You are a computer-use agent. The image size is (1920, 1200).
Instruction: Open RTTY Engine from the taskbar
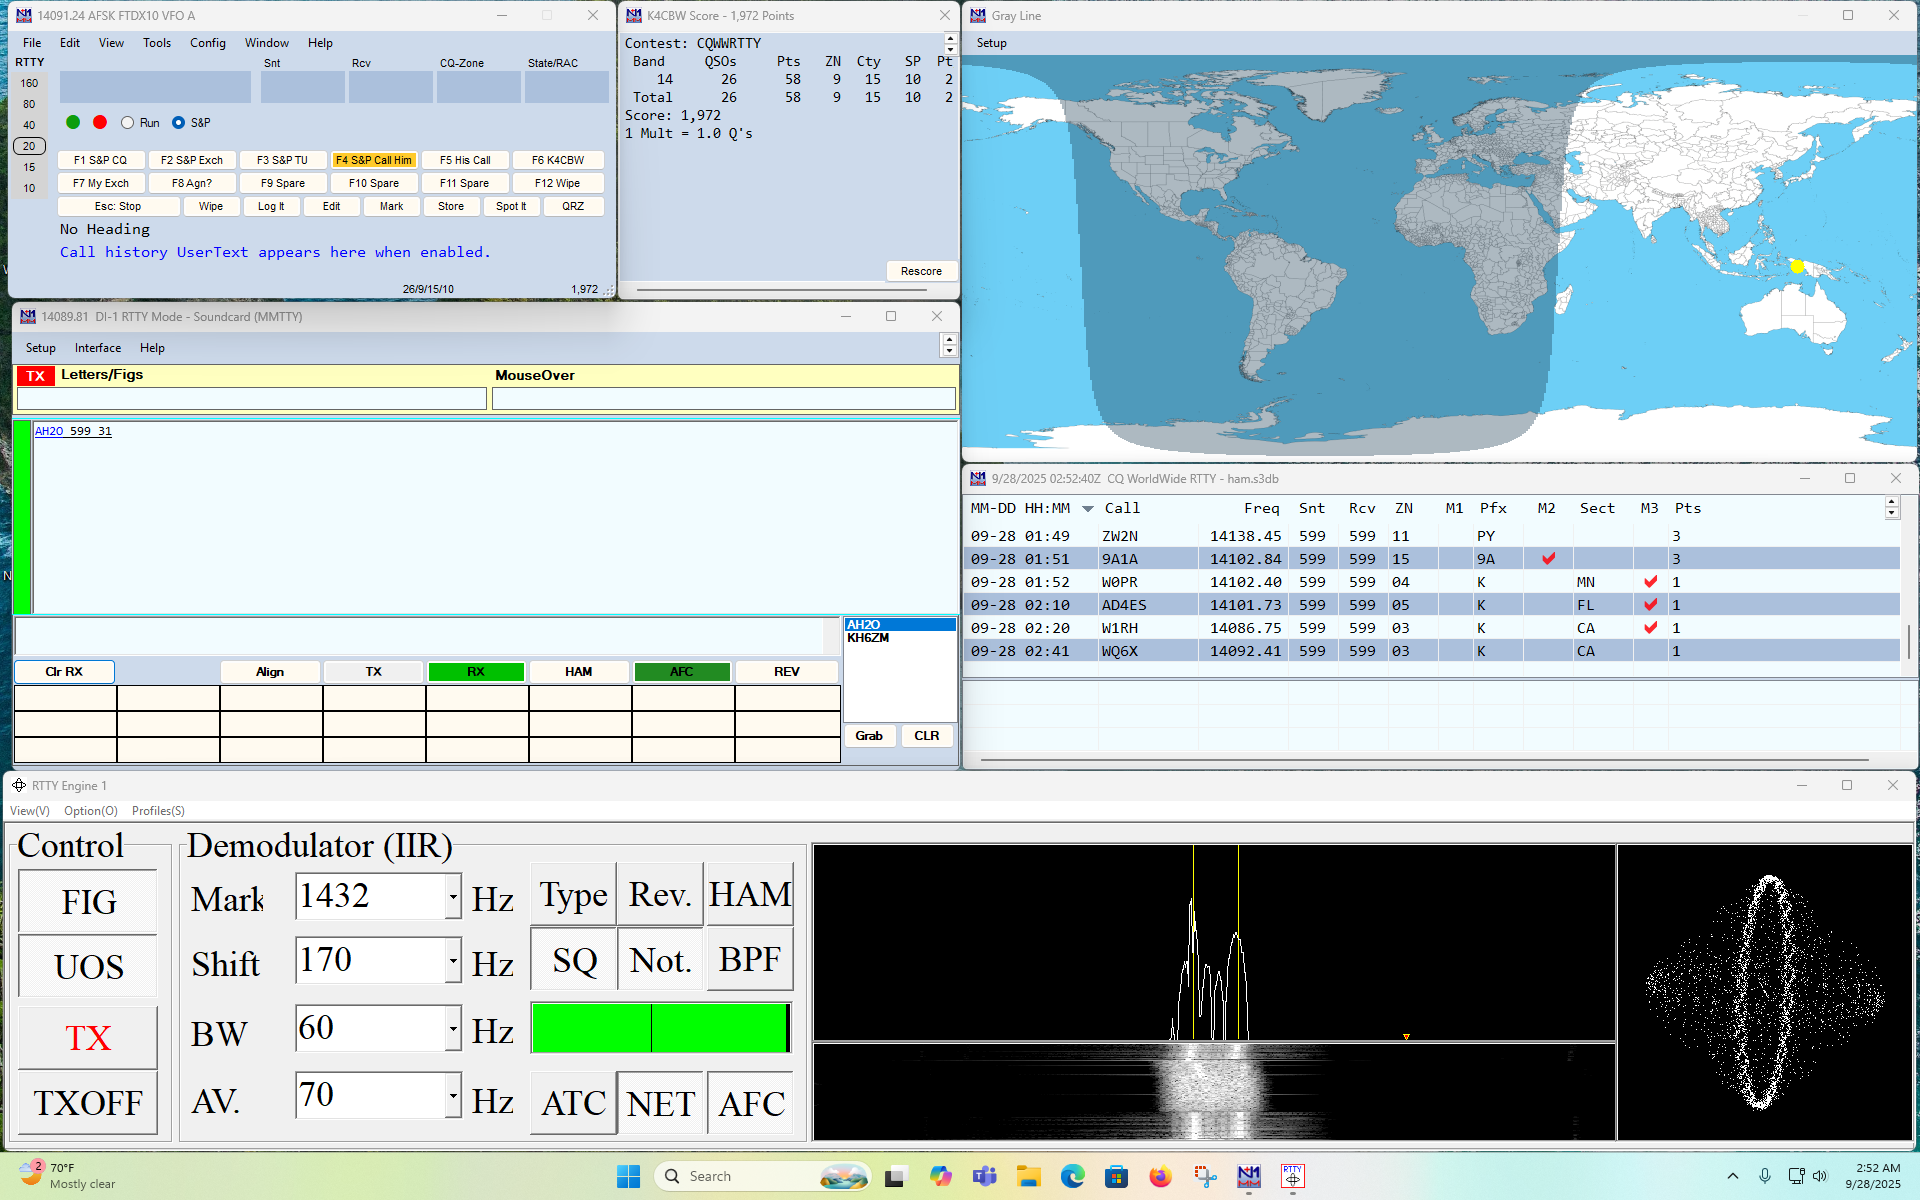[x=1292, y=1176]
